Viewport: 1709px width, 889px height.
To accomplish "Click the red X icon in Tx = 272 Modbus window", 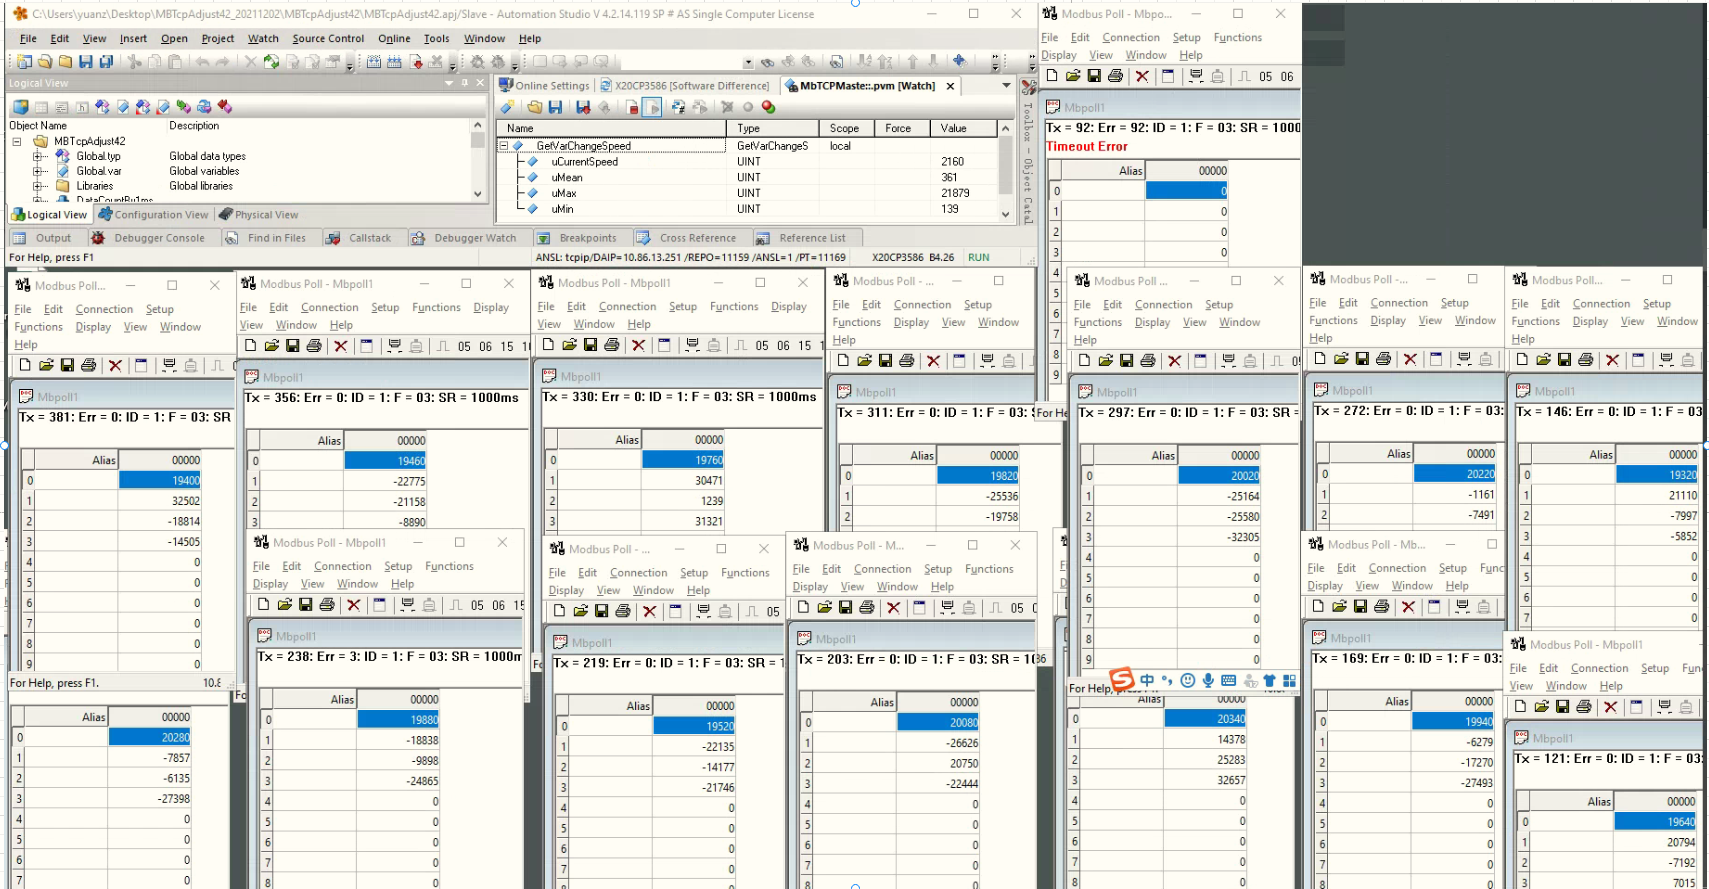I will 1410,359.
